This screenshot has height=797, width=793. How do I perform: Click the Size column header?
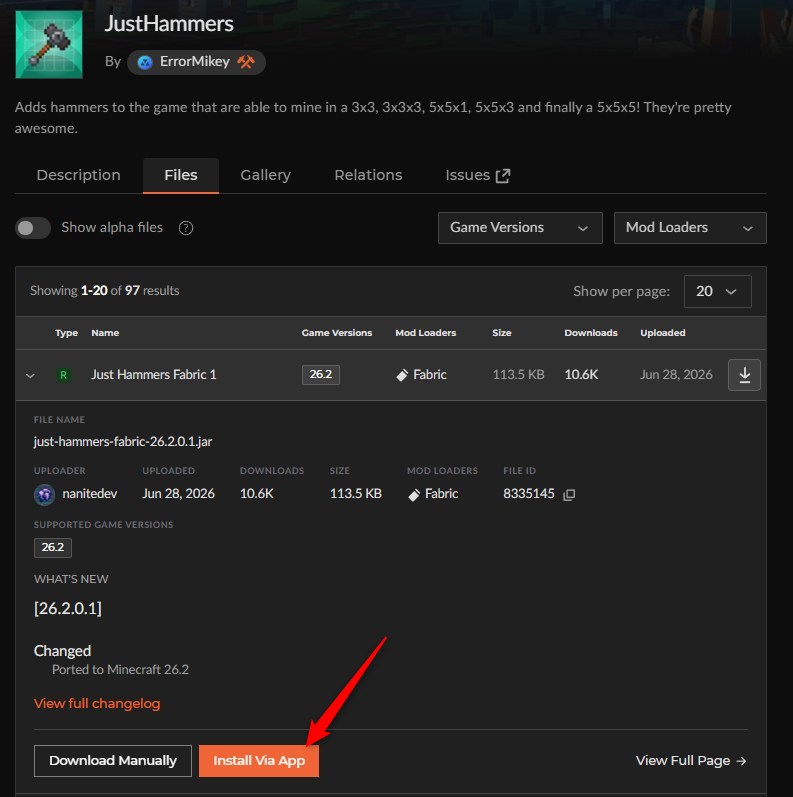click(502, 333)
